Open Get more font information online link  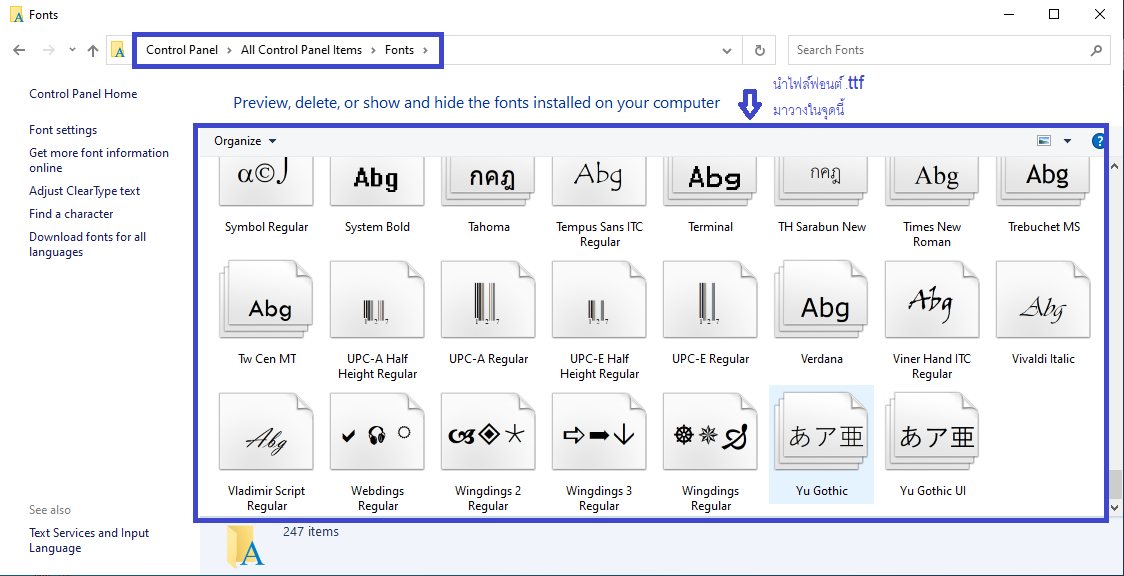pos(99,160)
